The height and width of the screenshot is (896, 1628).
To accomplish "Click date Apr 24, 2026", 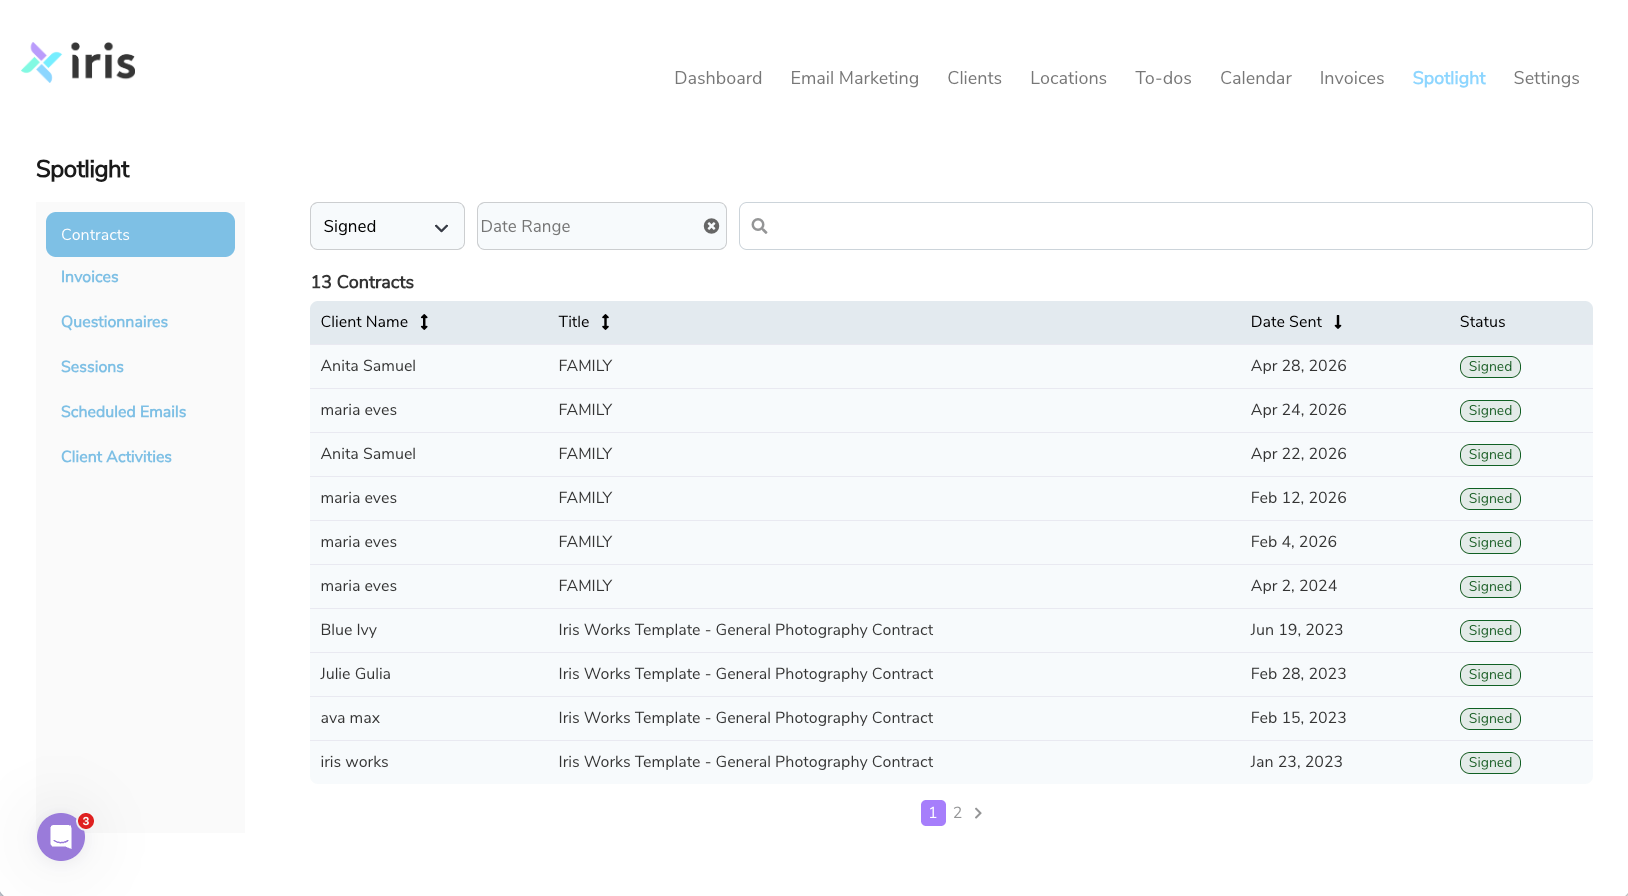I will (1298, 410).
